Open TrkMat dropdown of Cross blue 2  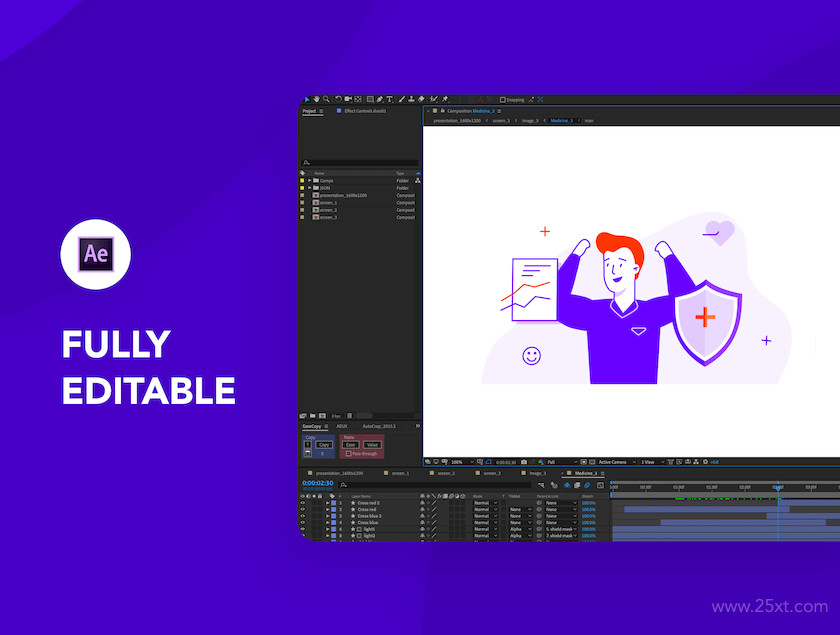520,516
